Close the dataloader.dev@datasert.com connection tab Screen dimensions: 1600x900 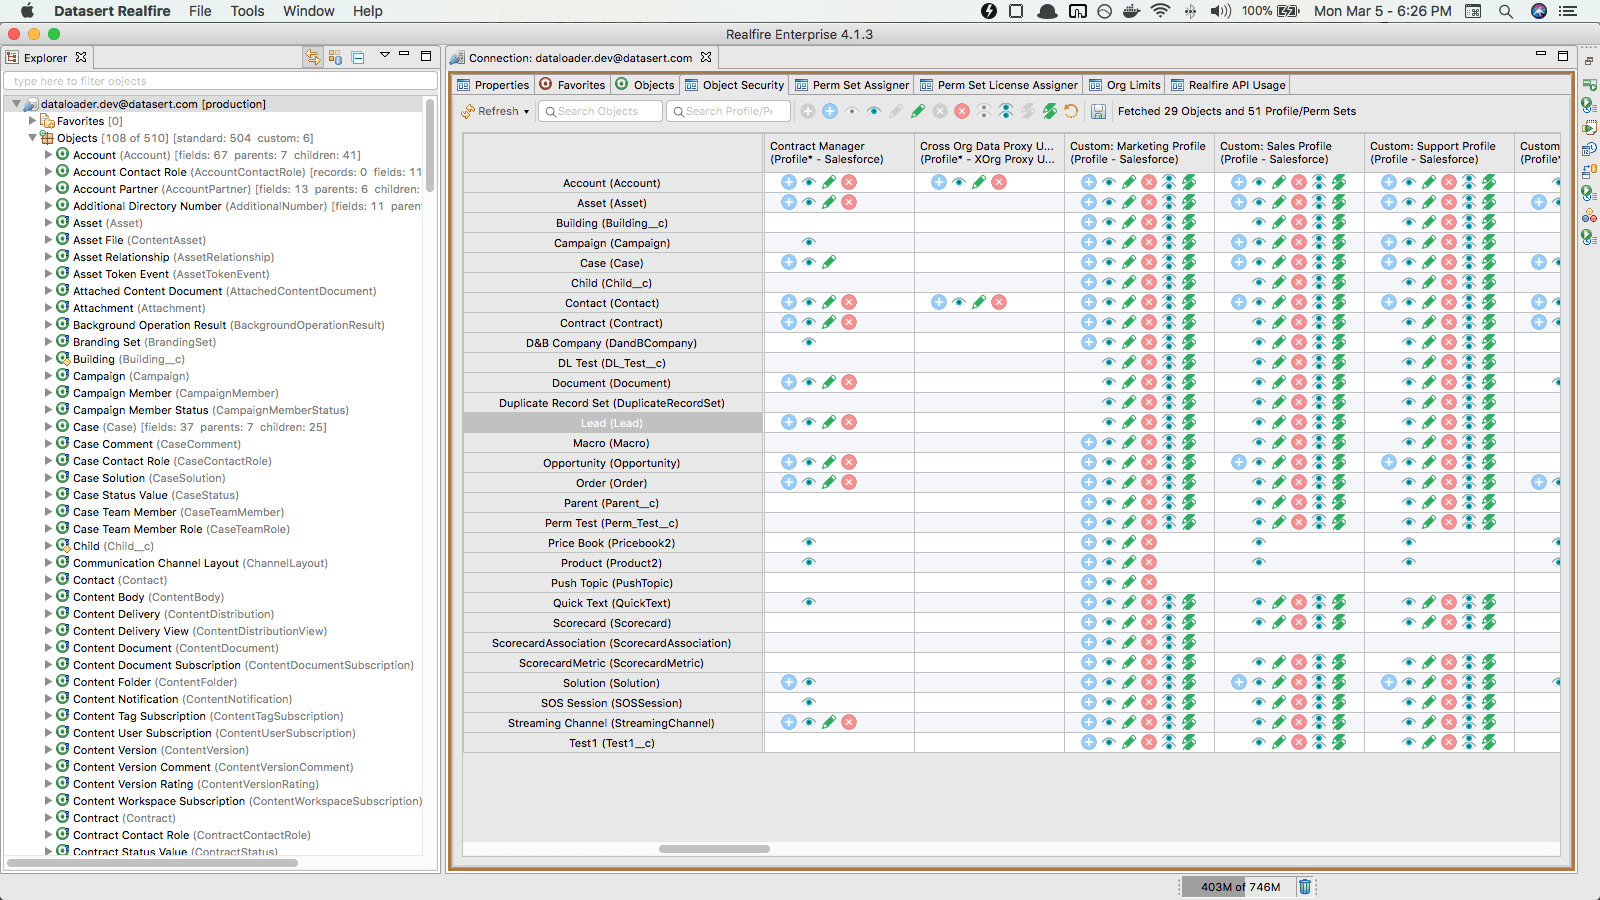[x=706, y=57]
